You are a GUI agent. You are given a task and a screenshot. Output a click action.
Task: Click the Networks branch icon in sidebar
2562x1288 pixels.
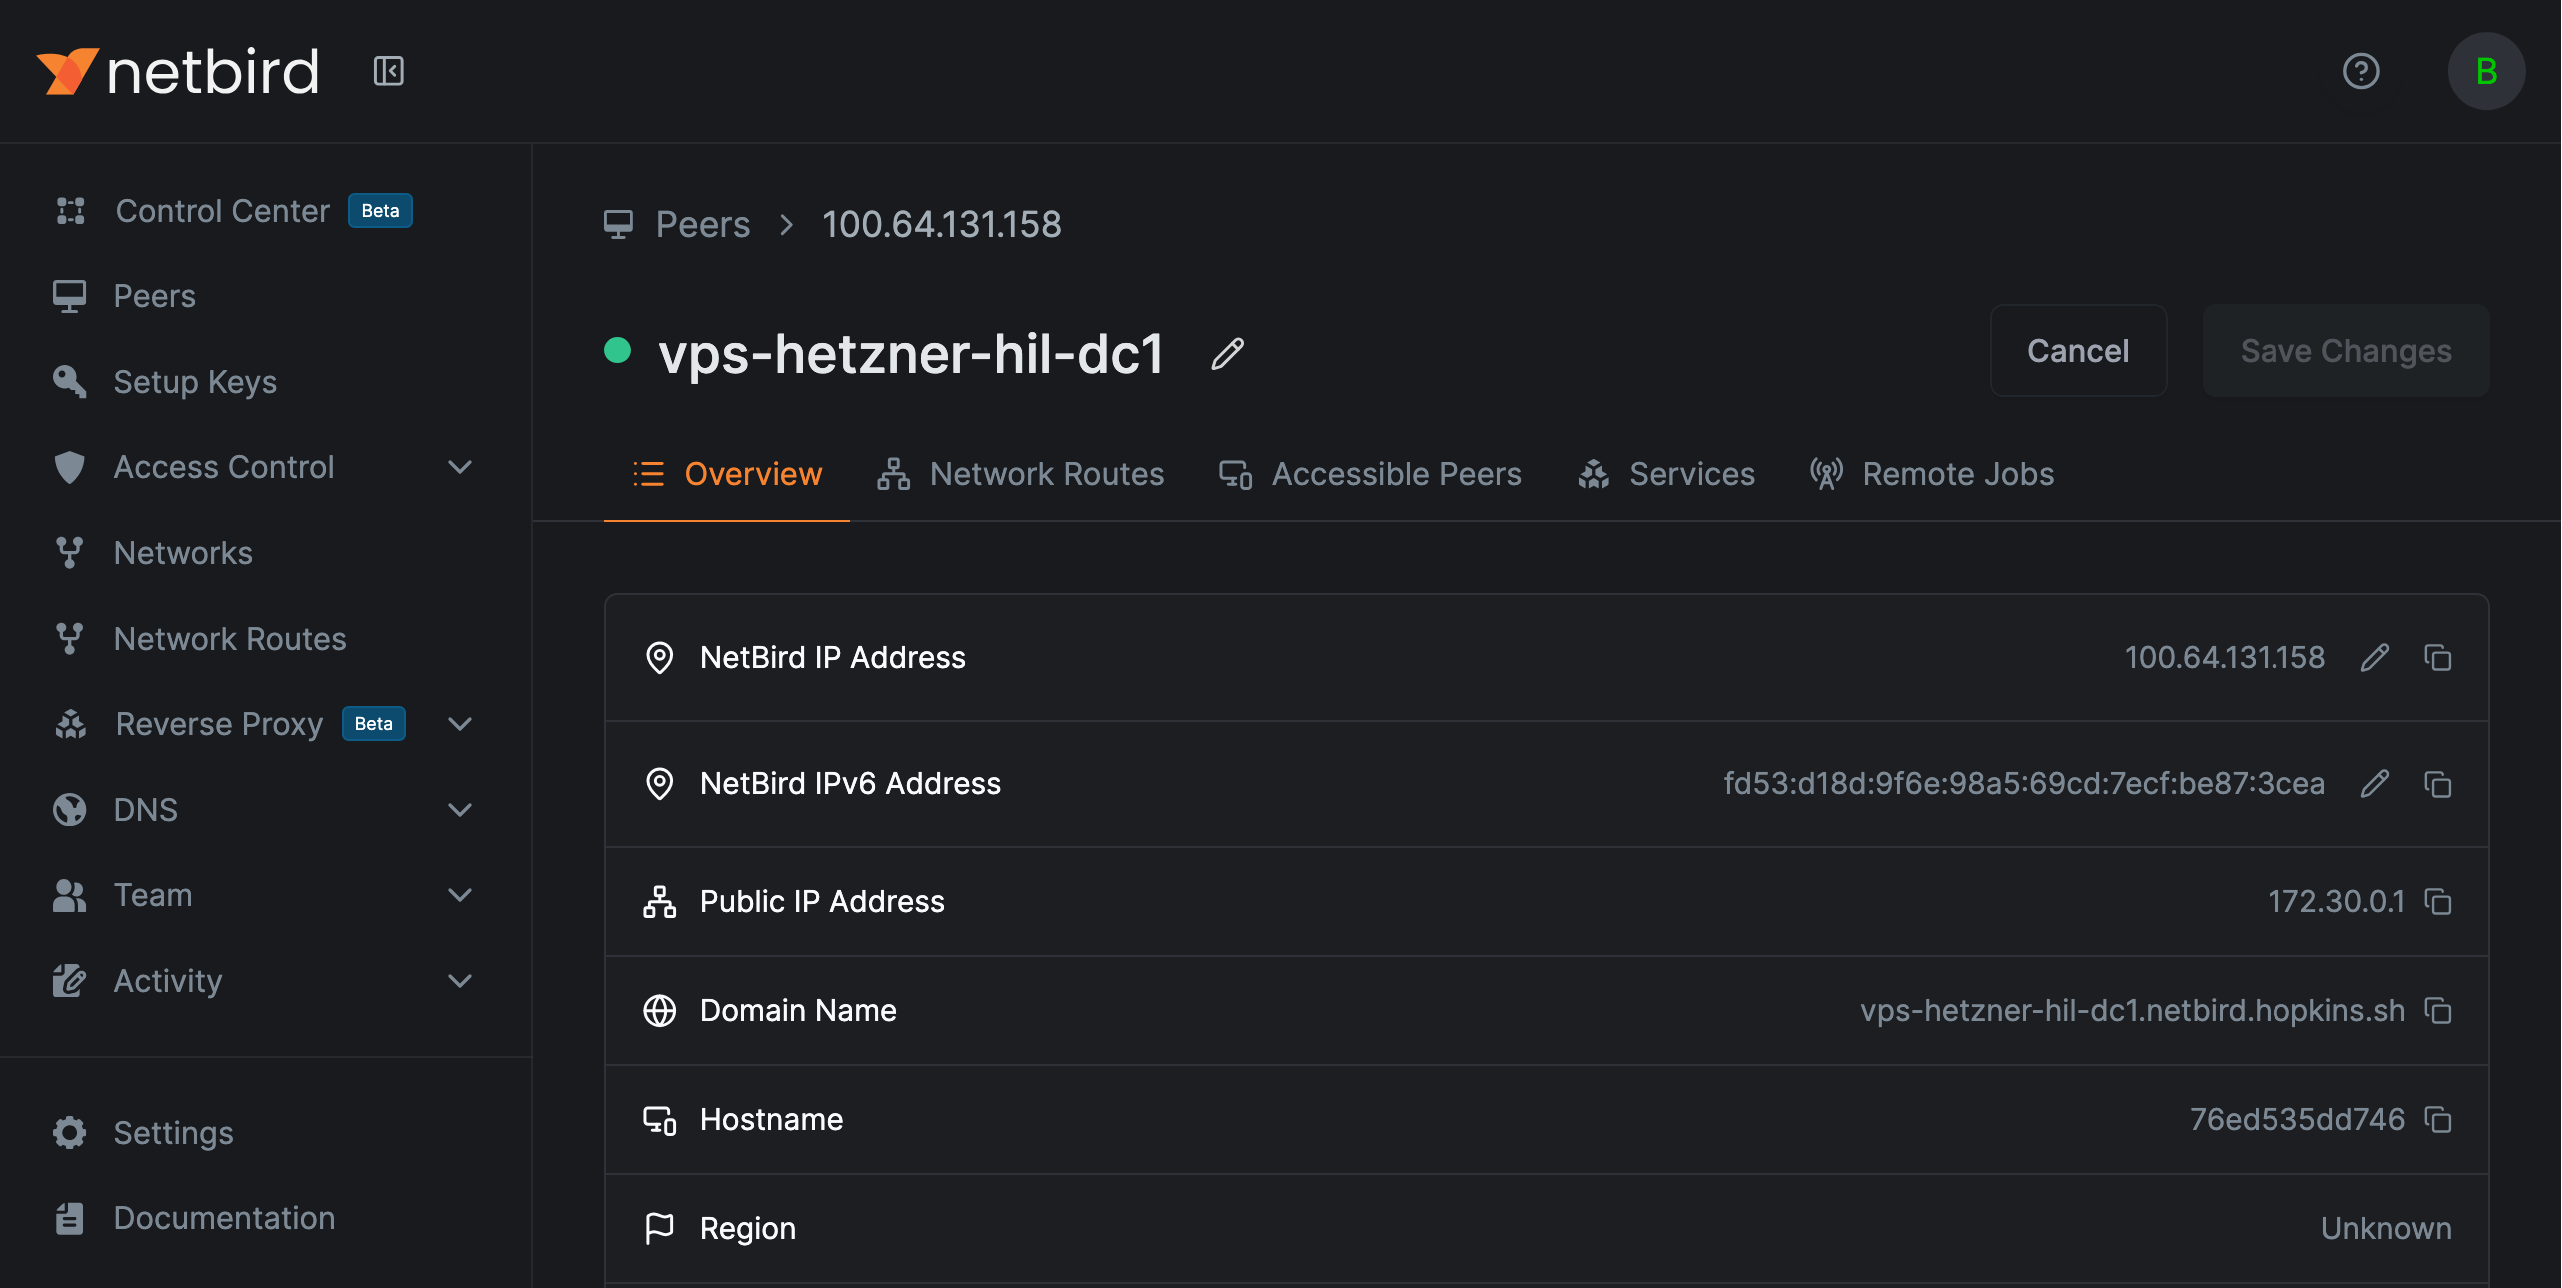70,552
